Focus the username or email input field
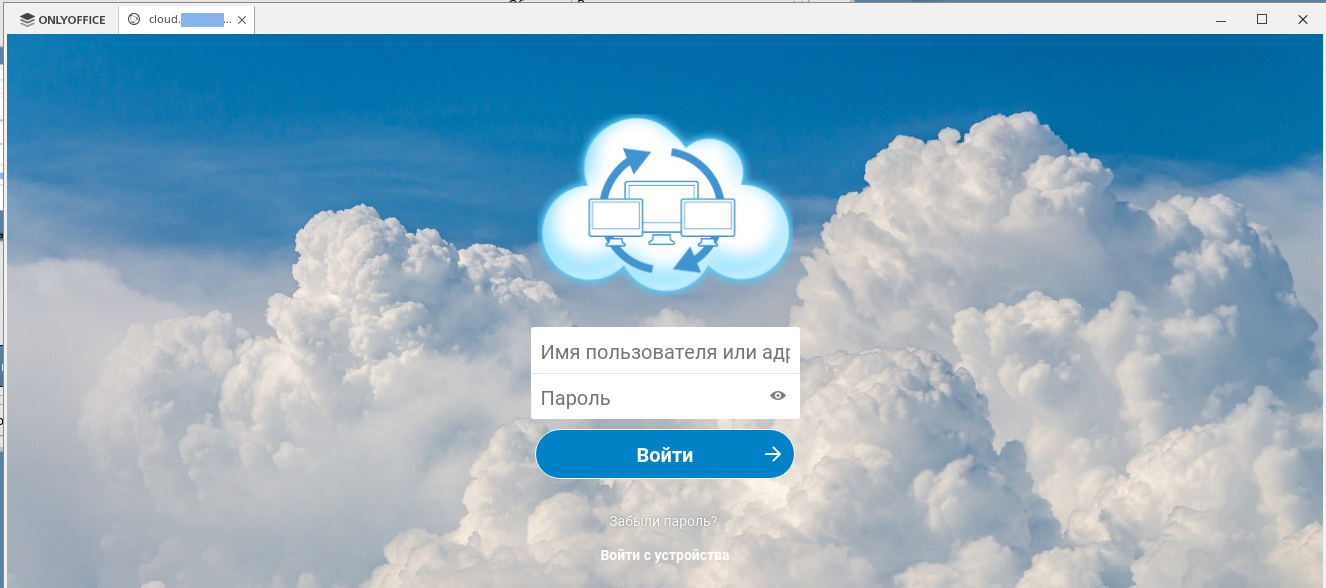The height and width of the screenshot is (588, 1326). (x=665, y=352)
